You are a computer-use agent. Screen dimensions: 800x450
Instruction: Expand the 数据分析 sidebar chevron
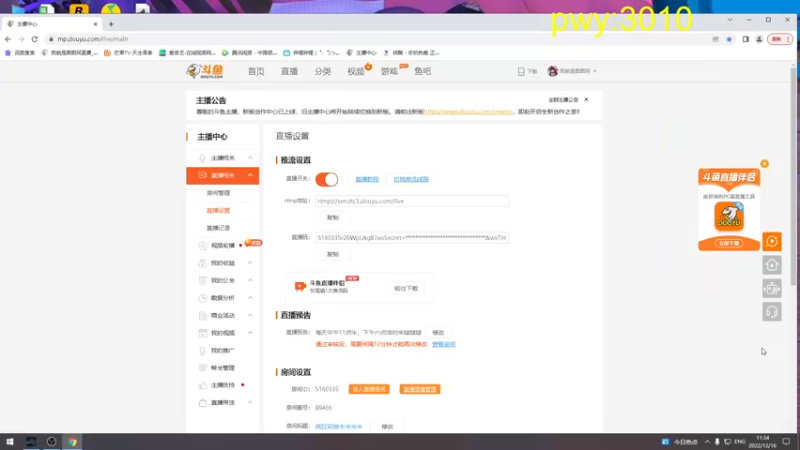tap(250, 297)
